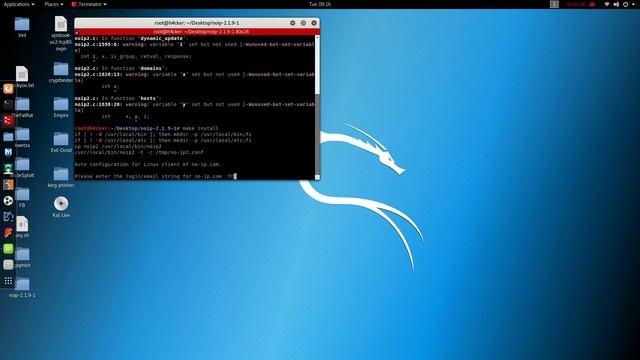Open the vpnbook-us2-tcp80.ovpn file
The height and width of the screenshot is (360, 640).
click(61, 24)
